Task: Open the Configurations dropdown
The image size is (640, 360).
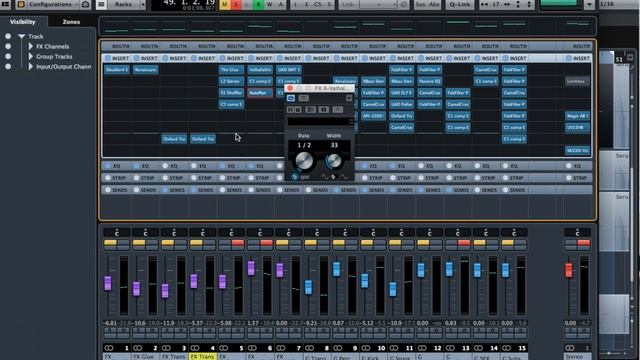Action: pos(51,4)
